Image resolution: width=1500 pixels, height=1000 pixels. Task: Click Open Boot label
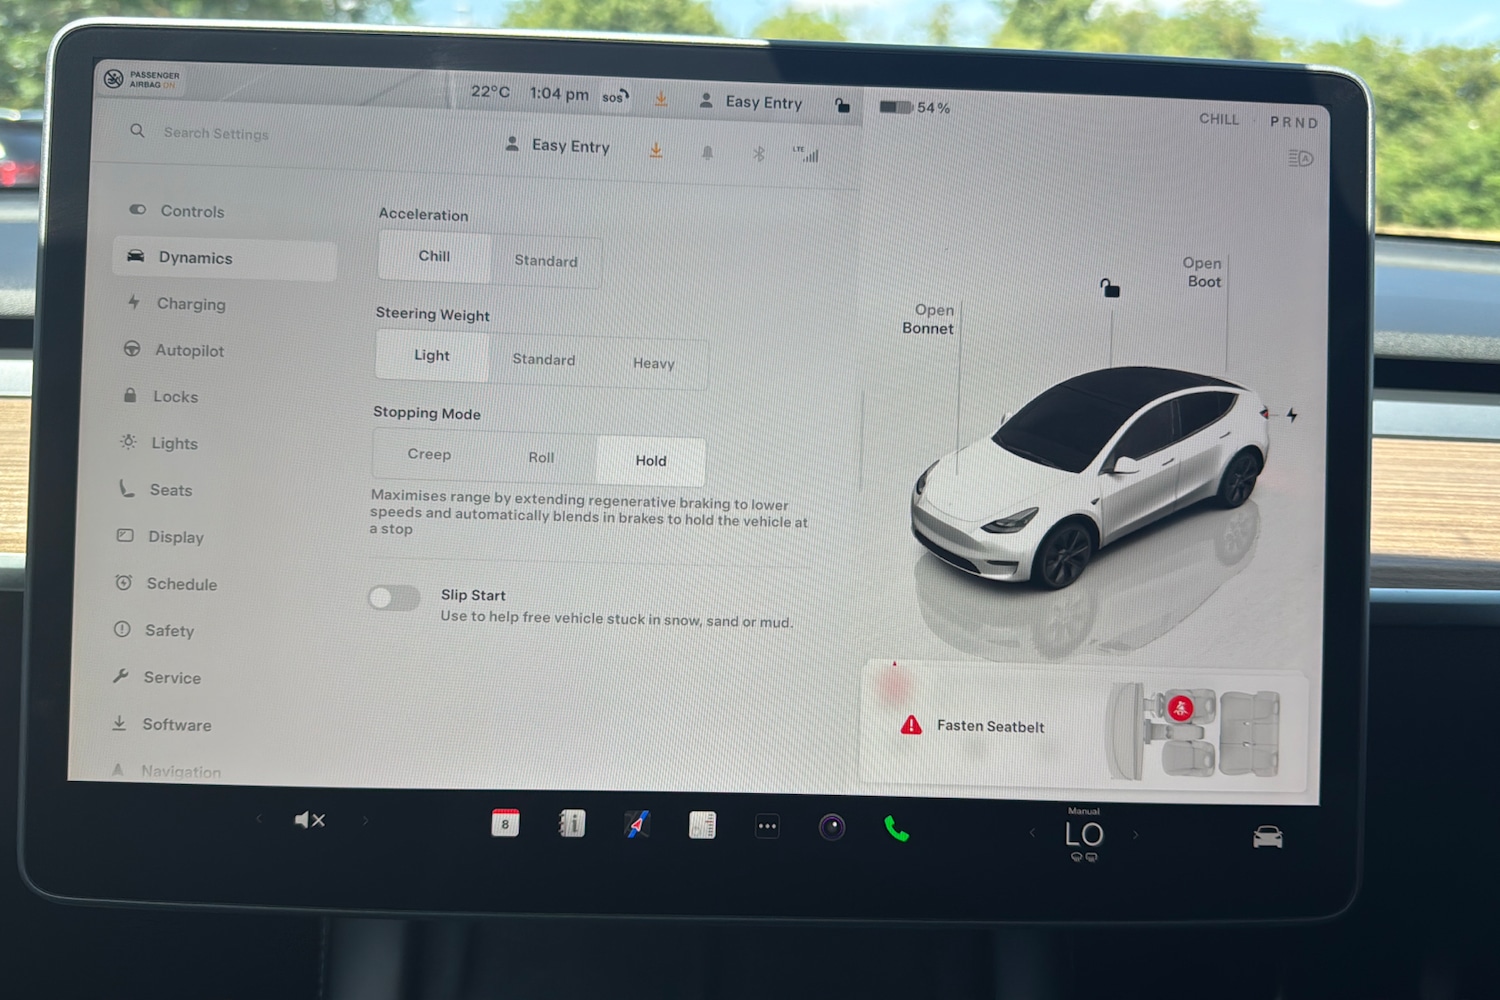[x=1203, y=272]
